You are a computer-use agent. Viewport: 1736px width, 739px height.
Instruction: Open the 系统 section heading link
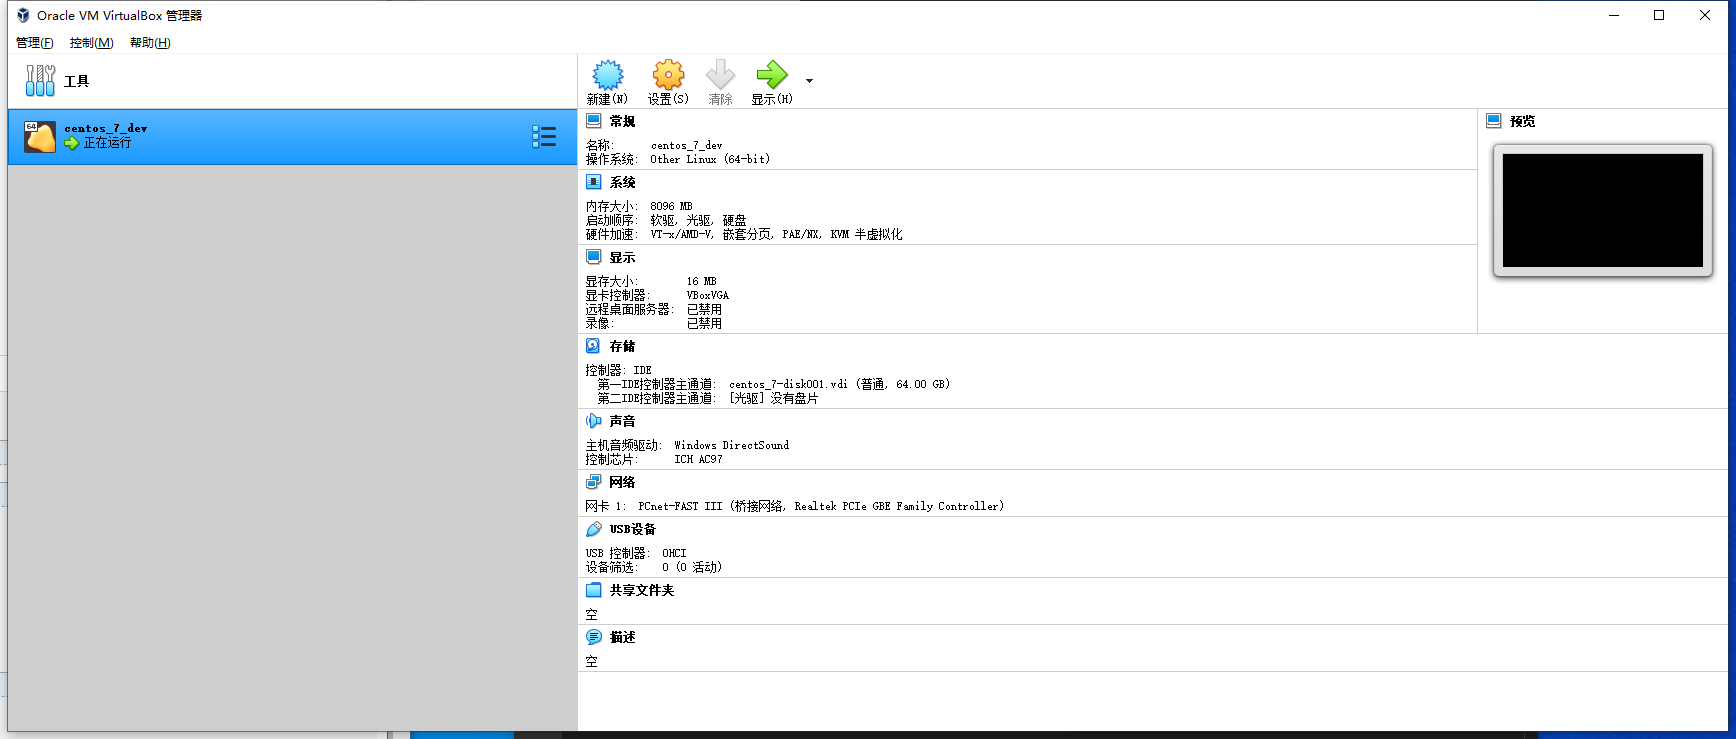tap(622, 182)
